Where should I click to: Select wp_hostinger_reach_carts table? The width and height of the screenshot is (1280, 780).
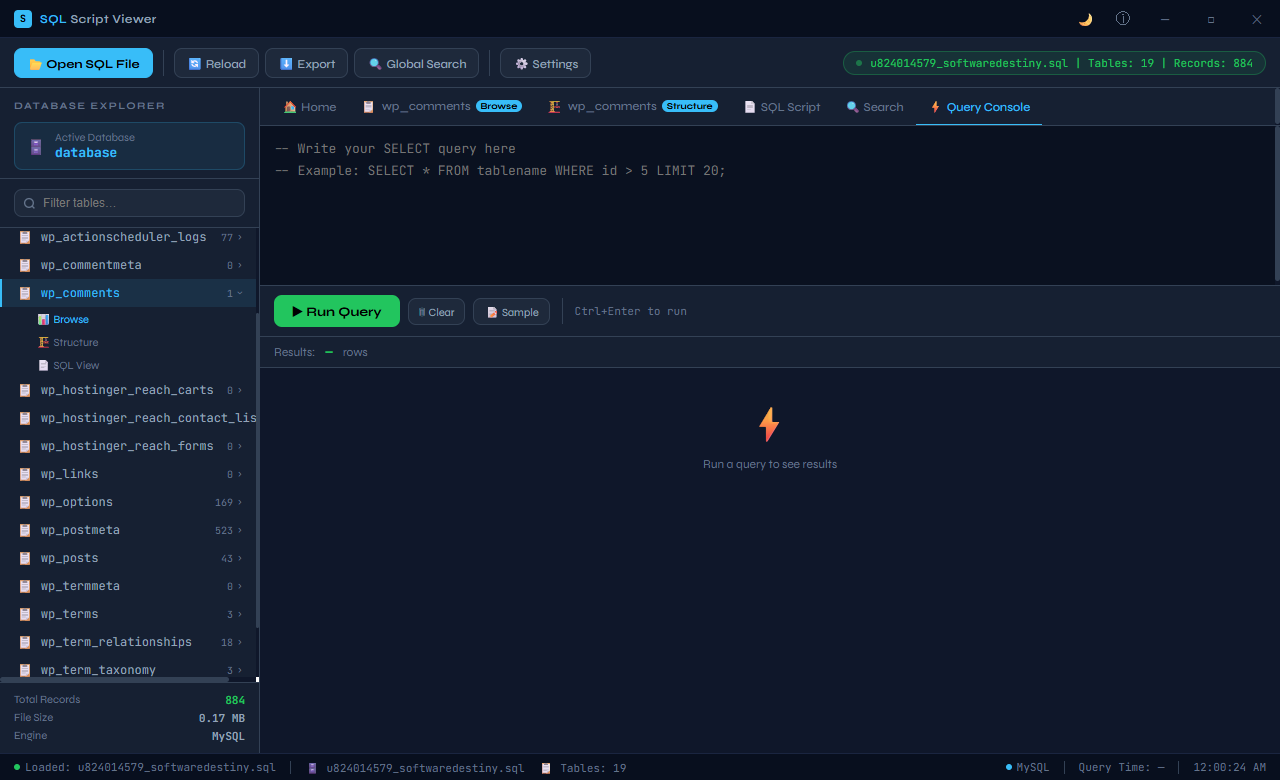point(128,390)
